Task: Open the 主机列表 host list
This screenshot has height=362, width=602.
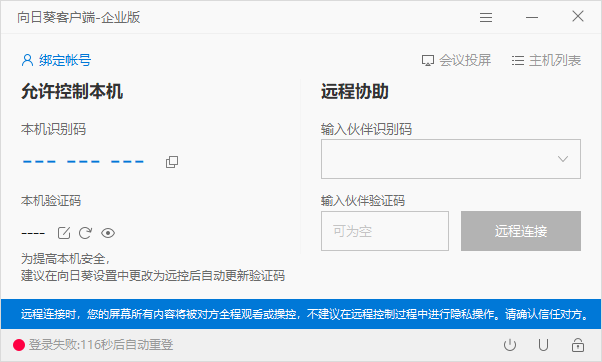Action: pyautogui.click(x=555, y=60)
